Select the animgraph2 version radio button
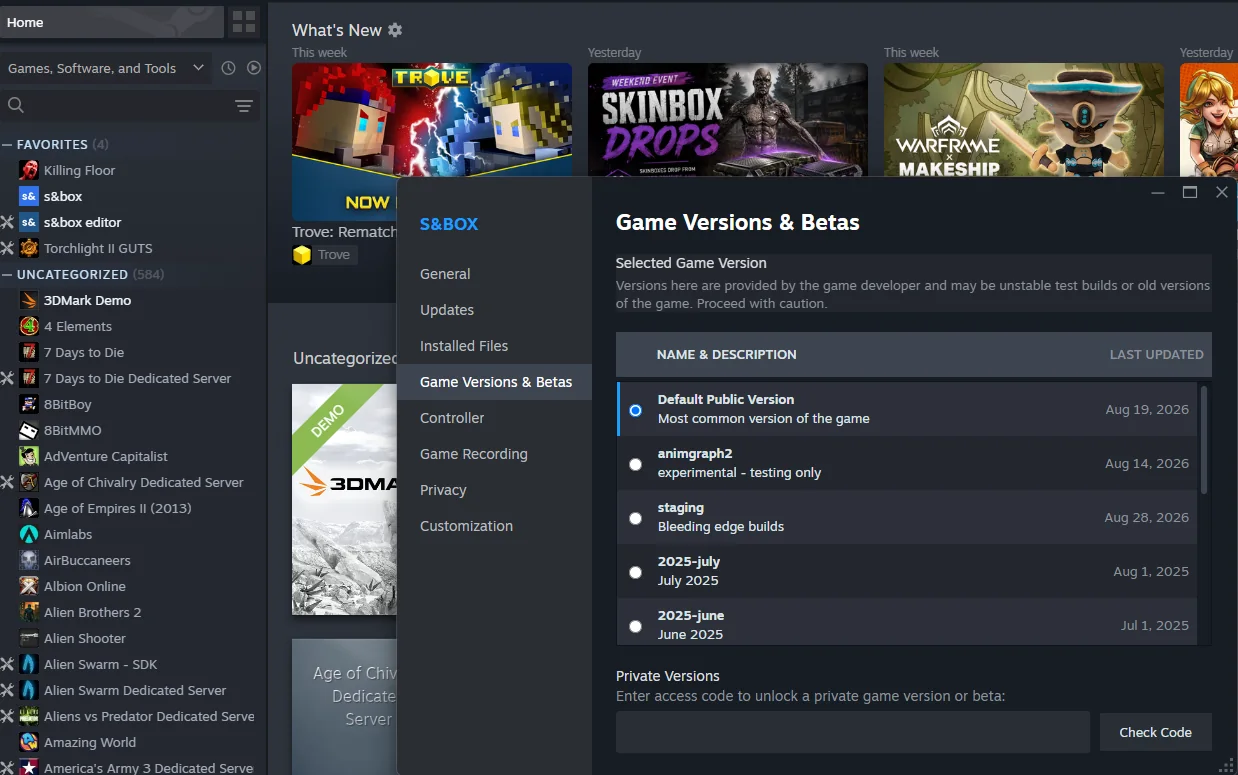Viewport: 1238px width, 775px height. pos(635,464)
